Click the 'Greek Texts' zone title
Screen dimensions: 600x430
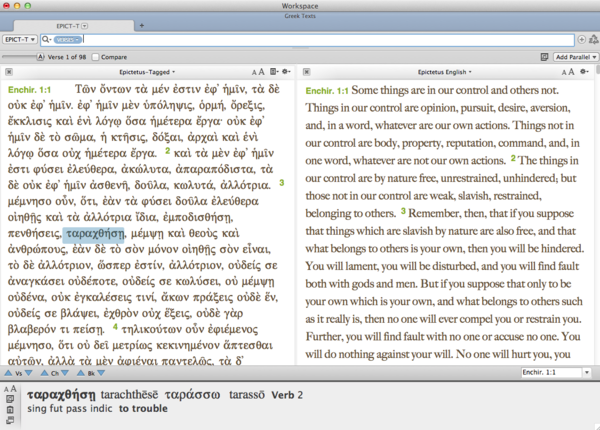300,16
